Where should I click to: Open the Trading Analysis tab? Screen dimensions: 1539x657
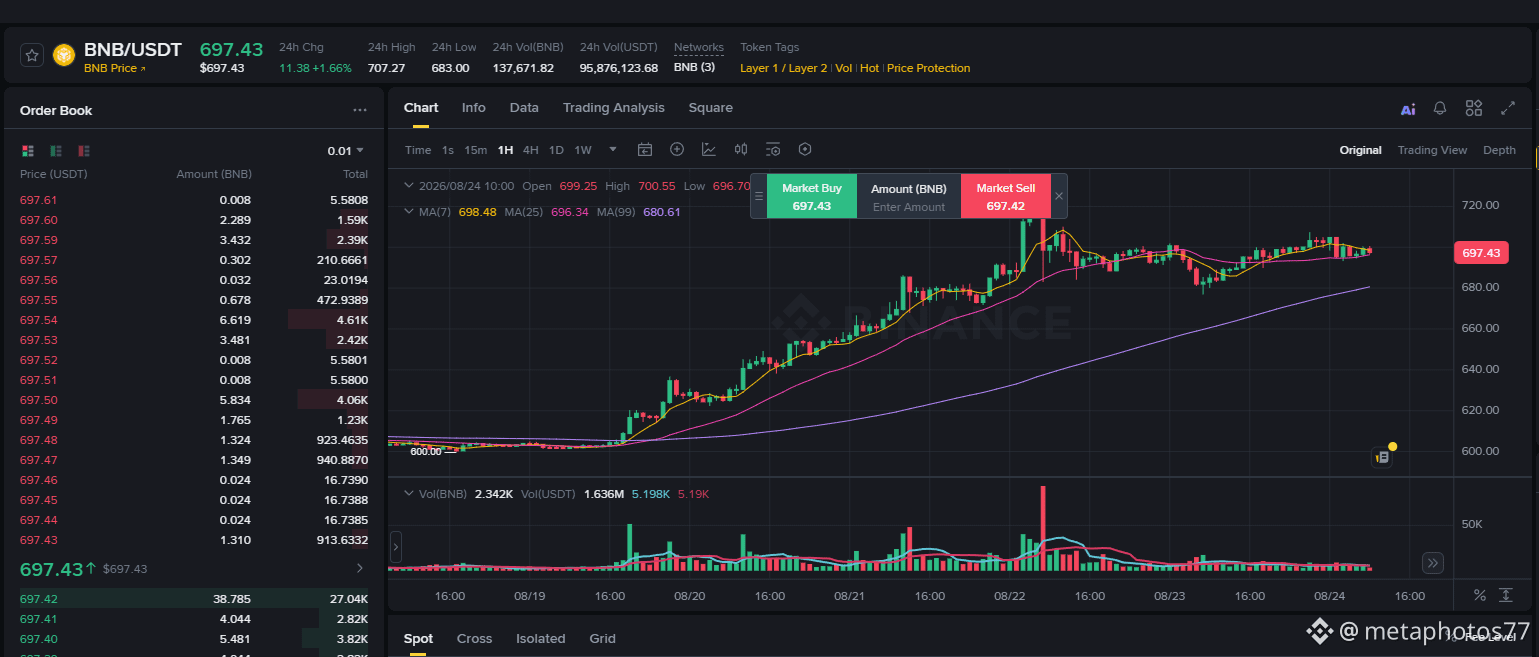614,108
